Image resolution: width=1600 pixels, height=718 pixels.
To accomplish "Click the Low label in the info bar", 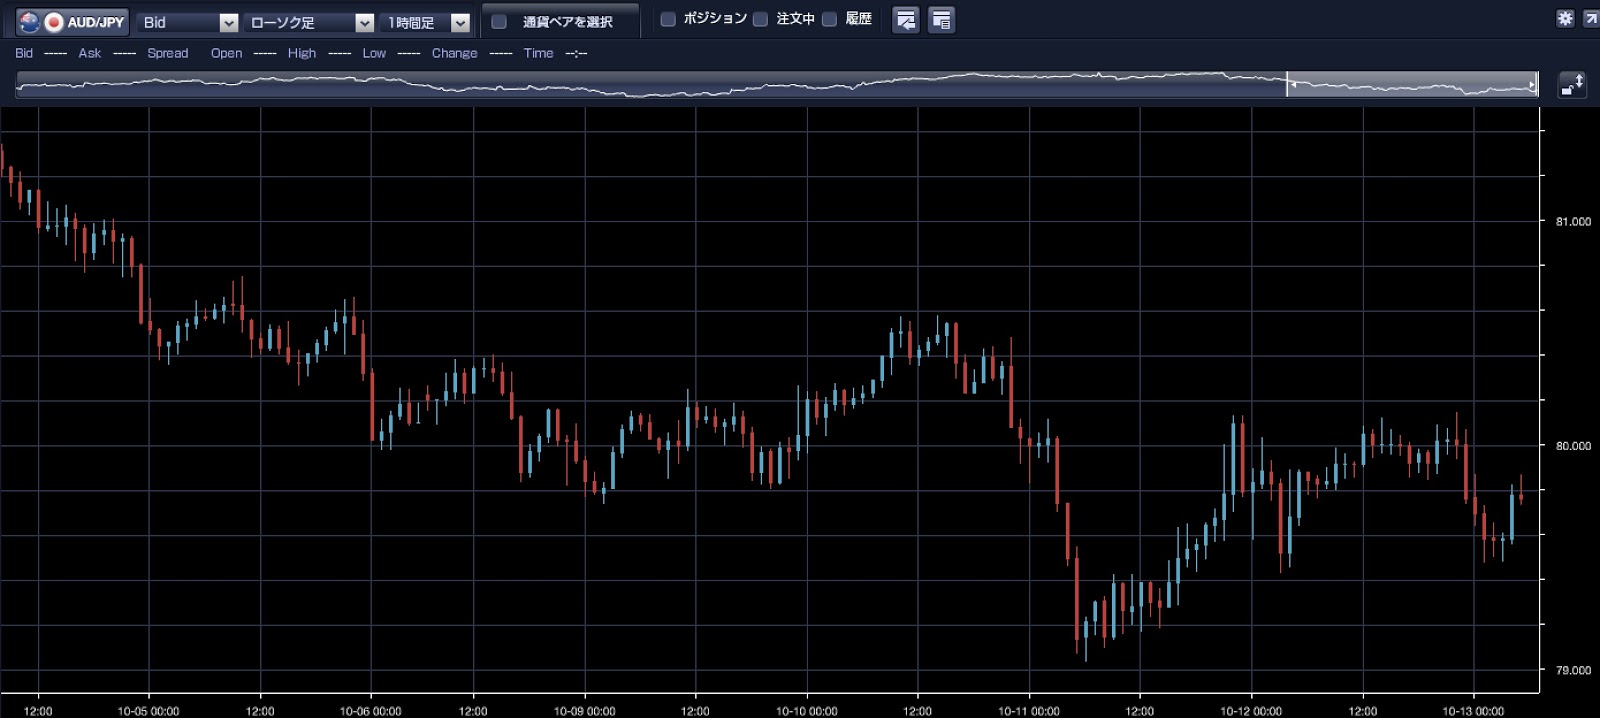I will 374,53.
